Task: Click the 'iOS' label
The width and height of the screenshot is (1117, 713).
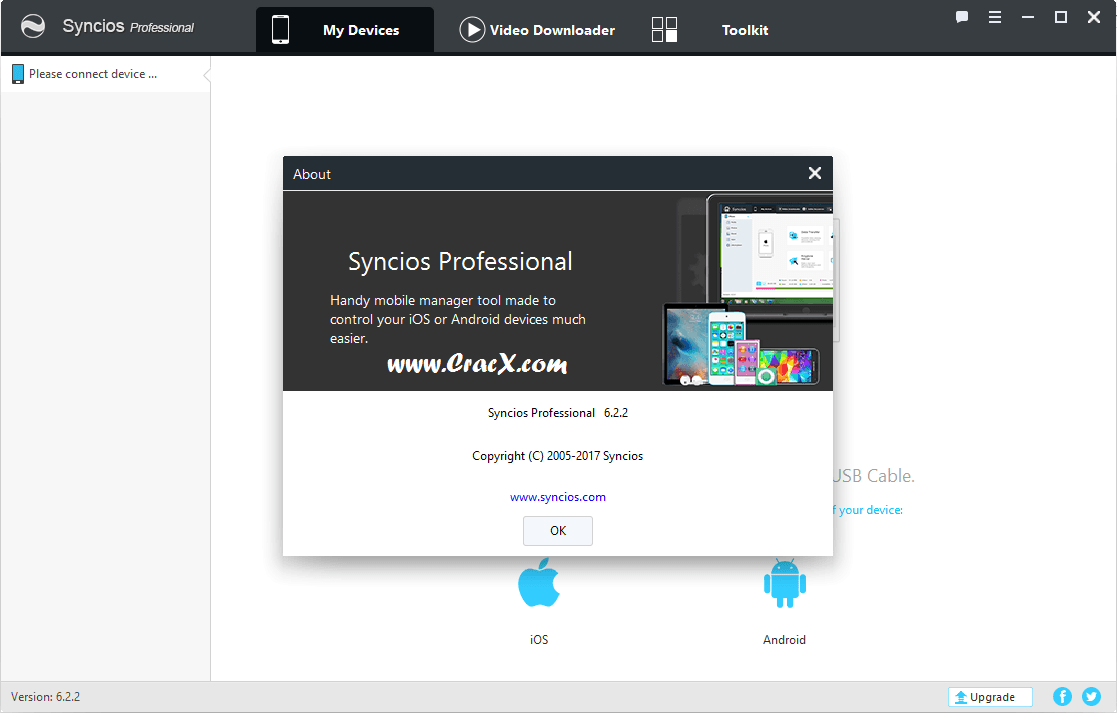Action: click(x=539, y=640)
